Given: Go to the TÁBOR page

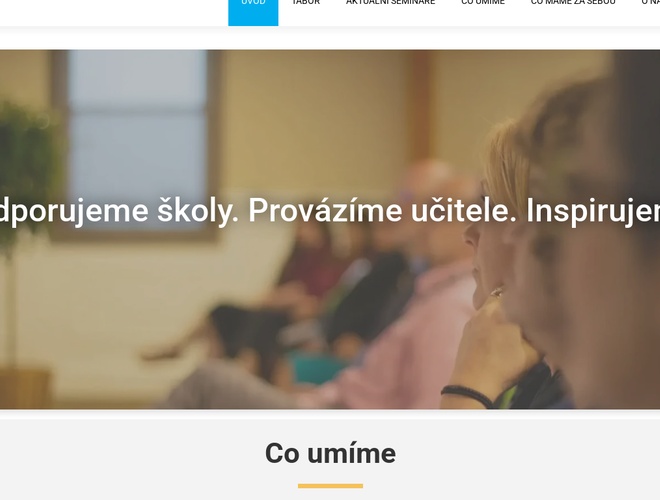Looking at the screenshot, I should [306, 3].
